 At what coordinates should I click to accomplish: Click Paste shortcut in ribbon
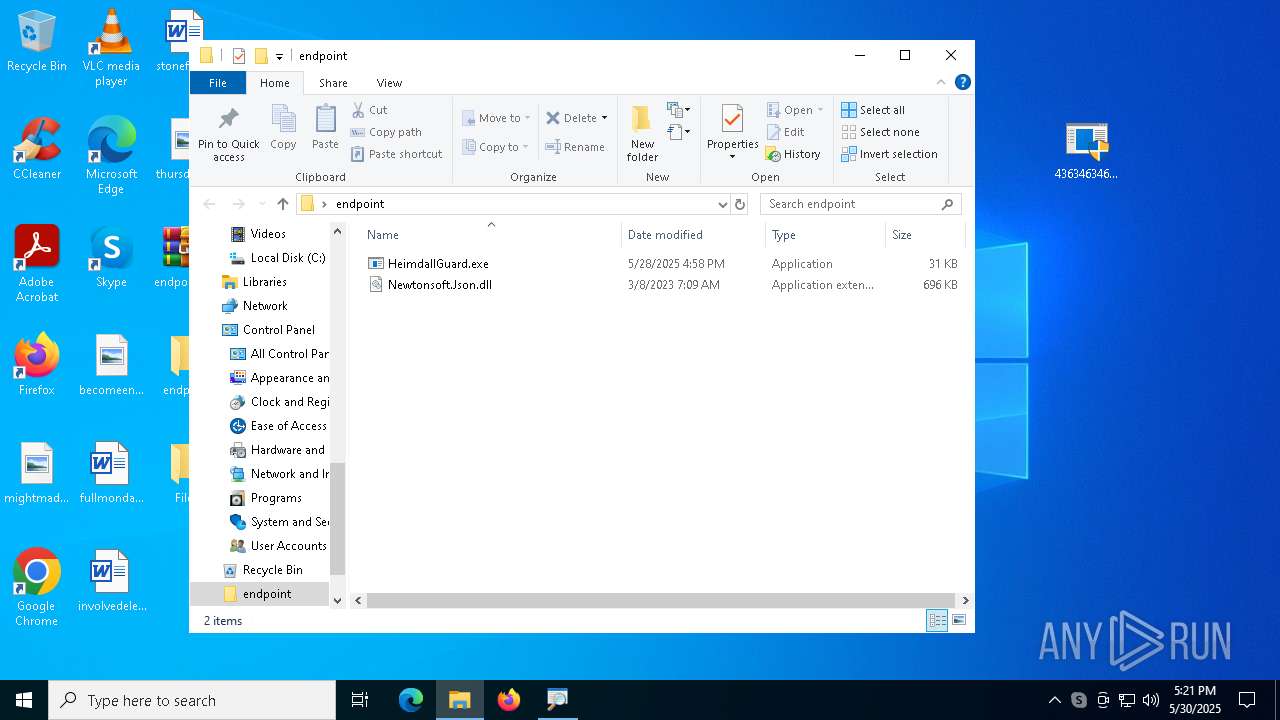(x=396, y=154)
